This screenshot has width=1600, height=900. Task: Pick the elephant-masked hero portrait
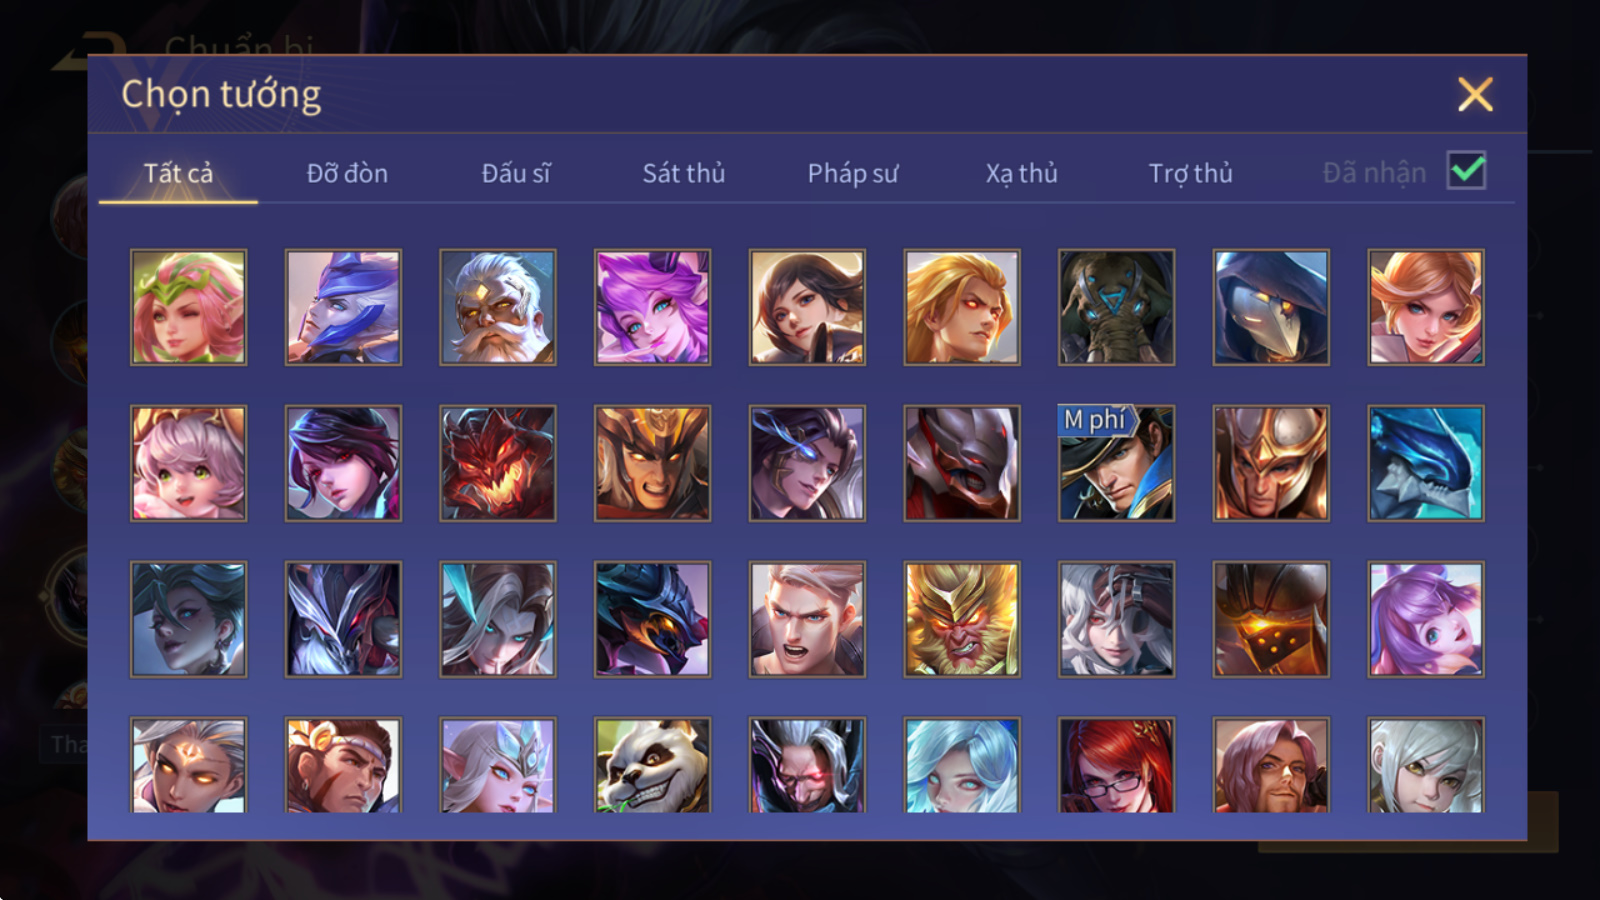coord(1116,307)
